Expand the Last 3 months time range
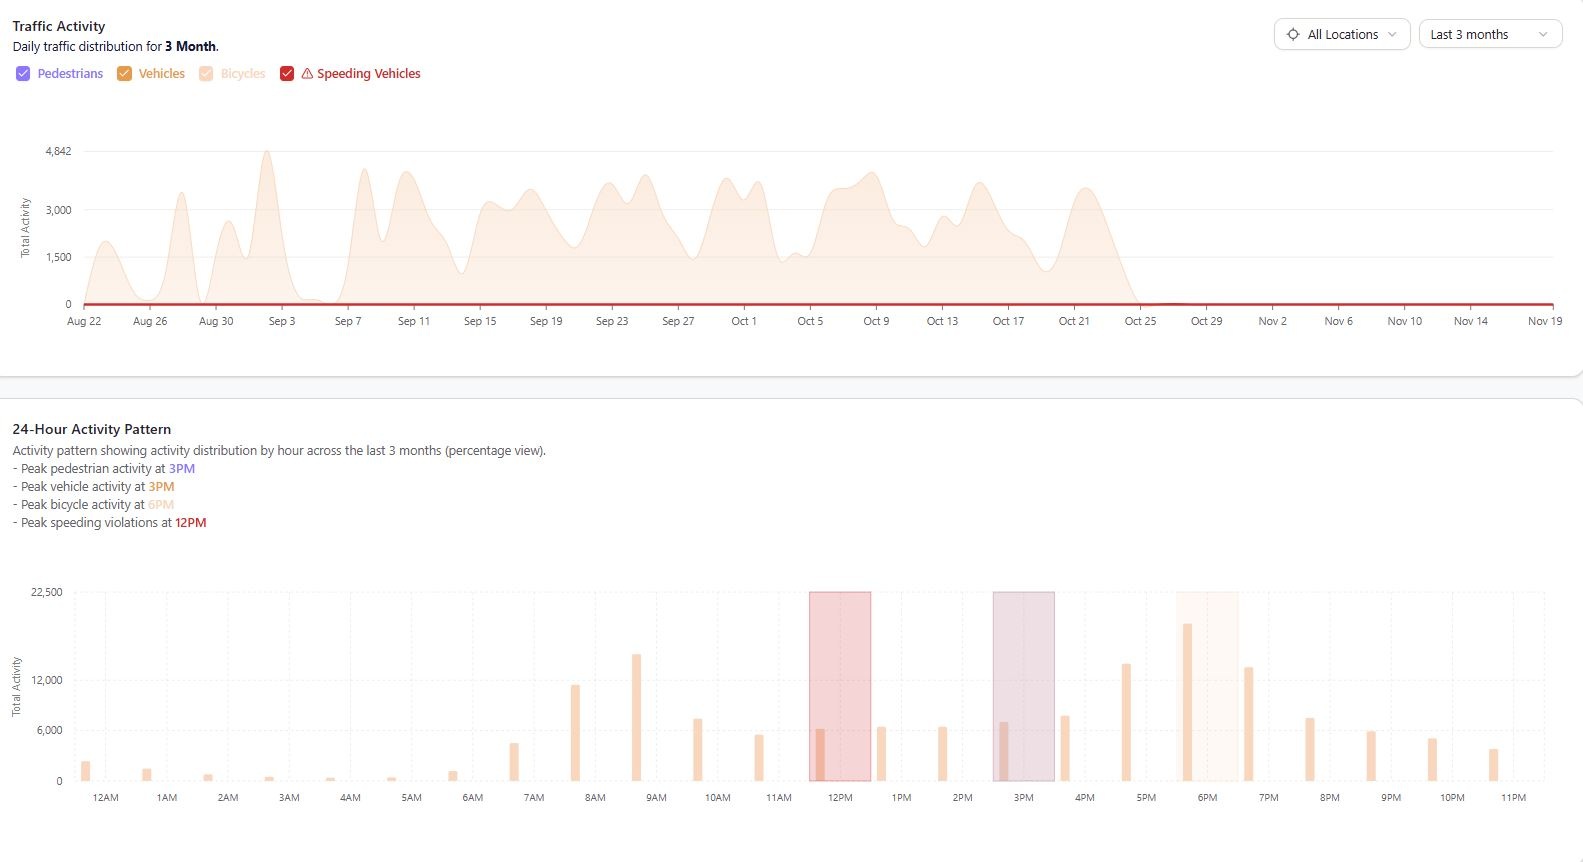Viewport: 1583px width, 862px height. point(1489,34)
